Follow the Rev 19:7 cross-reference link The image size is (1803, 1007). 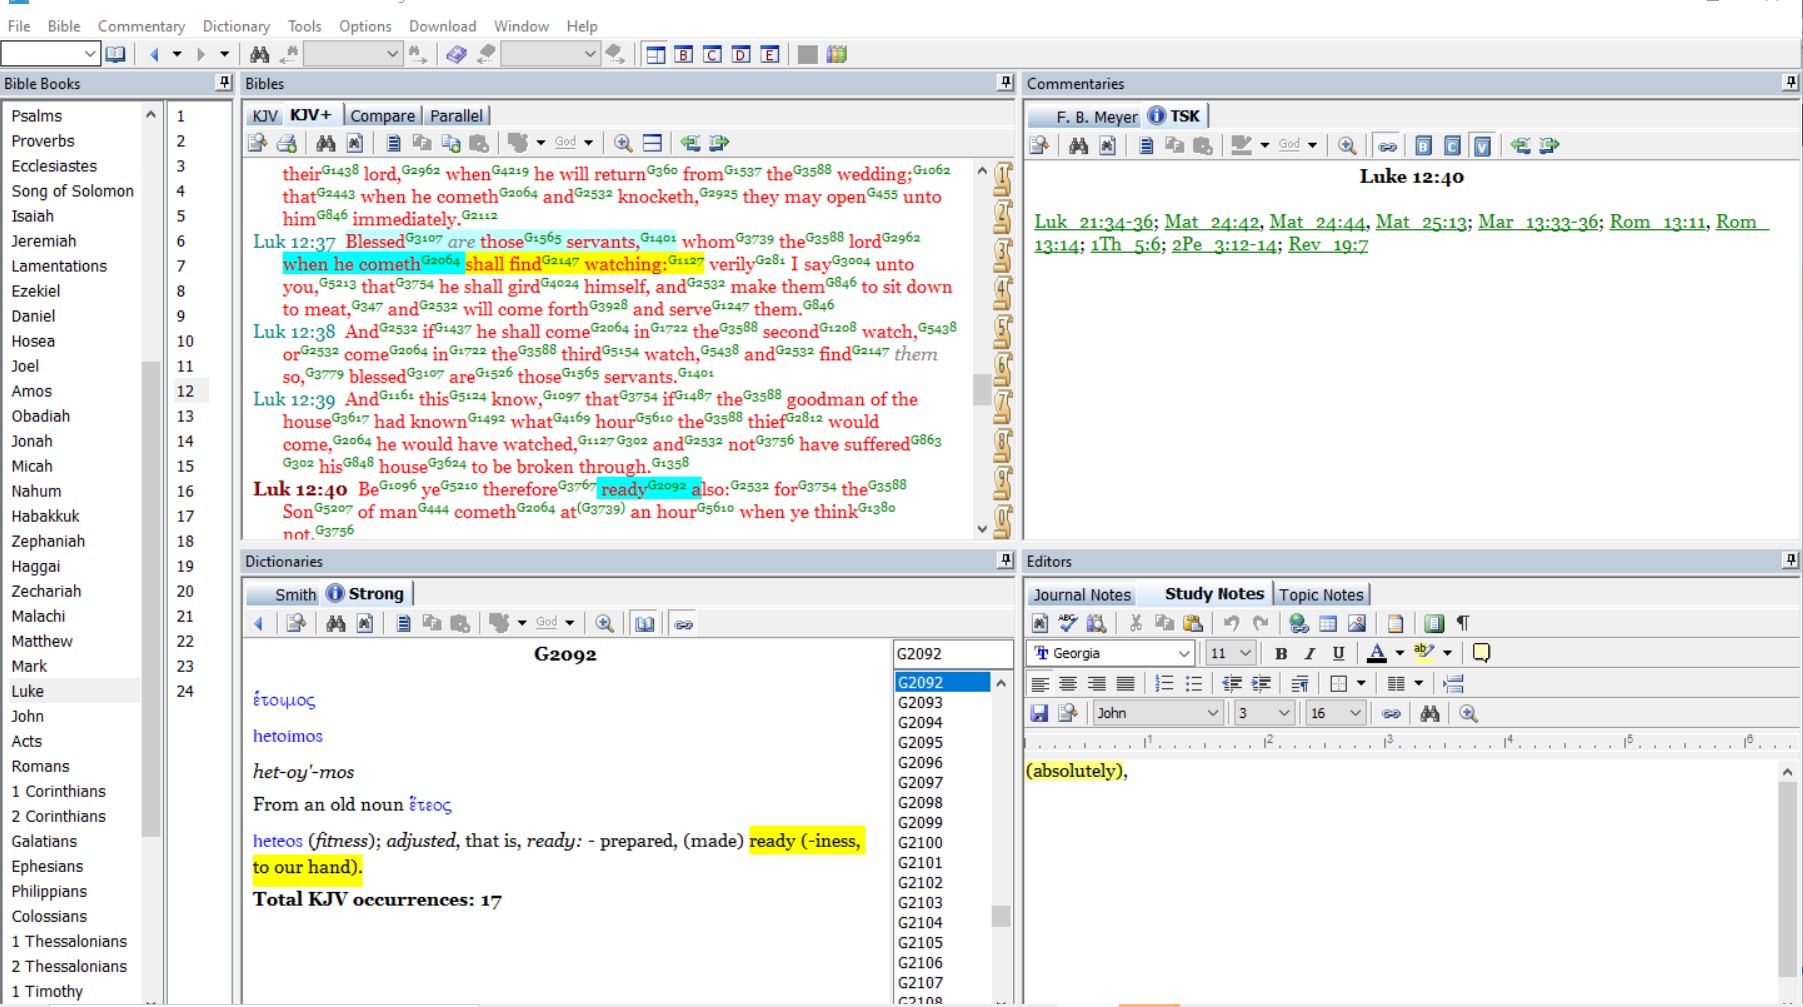tap(1328, 244)
